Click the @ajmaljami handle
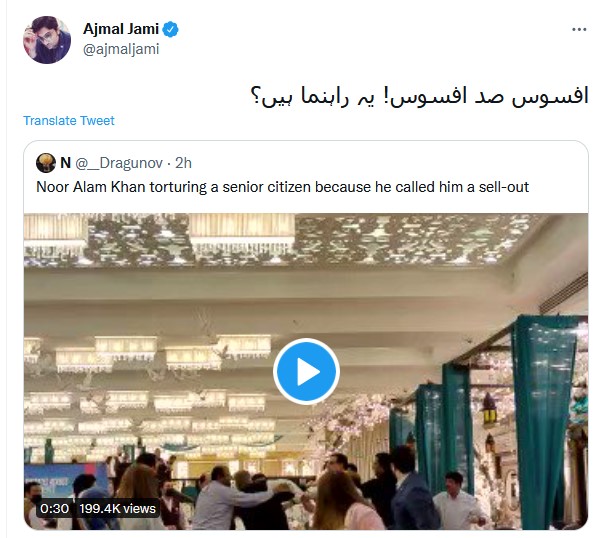 coord(121,49)
